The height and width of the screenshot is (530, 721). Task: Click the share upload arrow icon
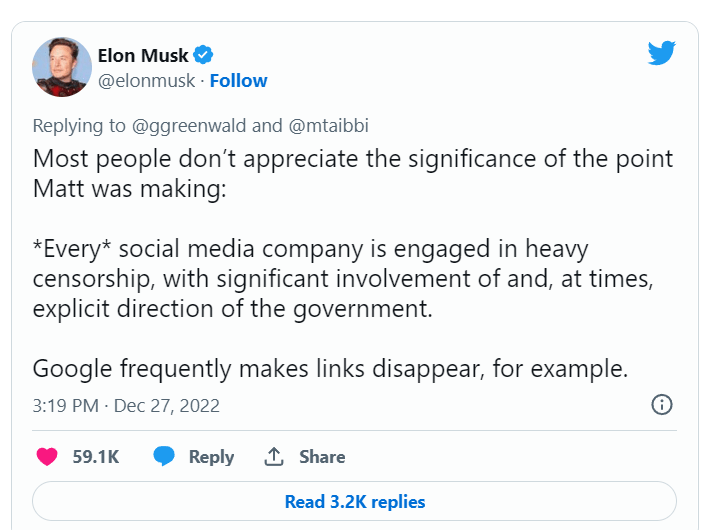(x=274, y=457)
